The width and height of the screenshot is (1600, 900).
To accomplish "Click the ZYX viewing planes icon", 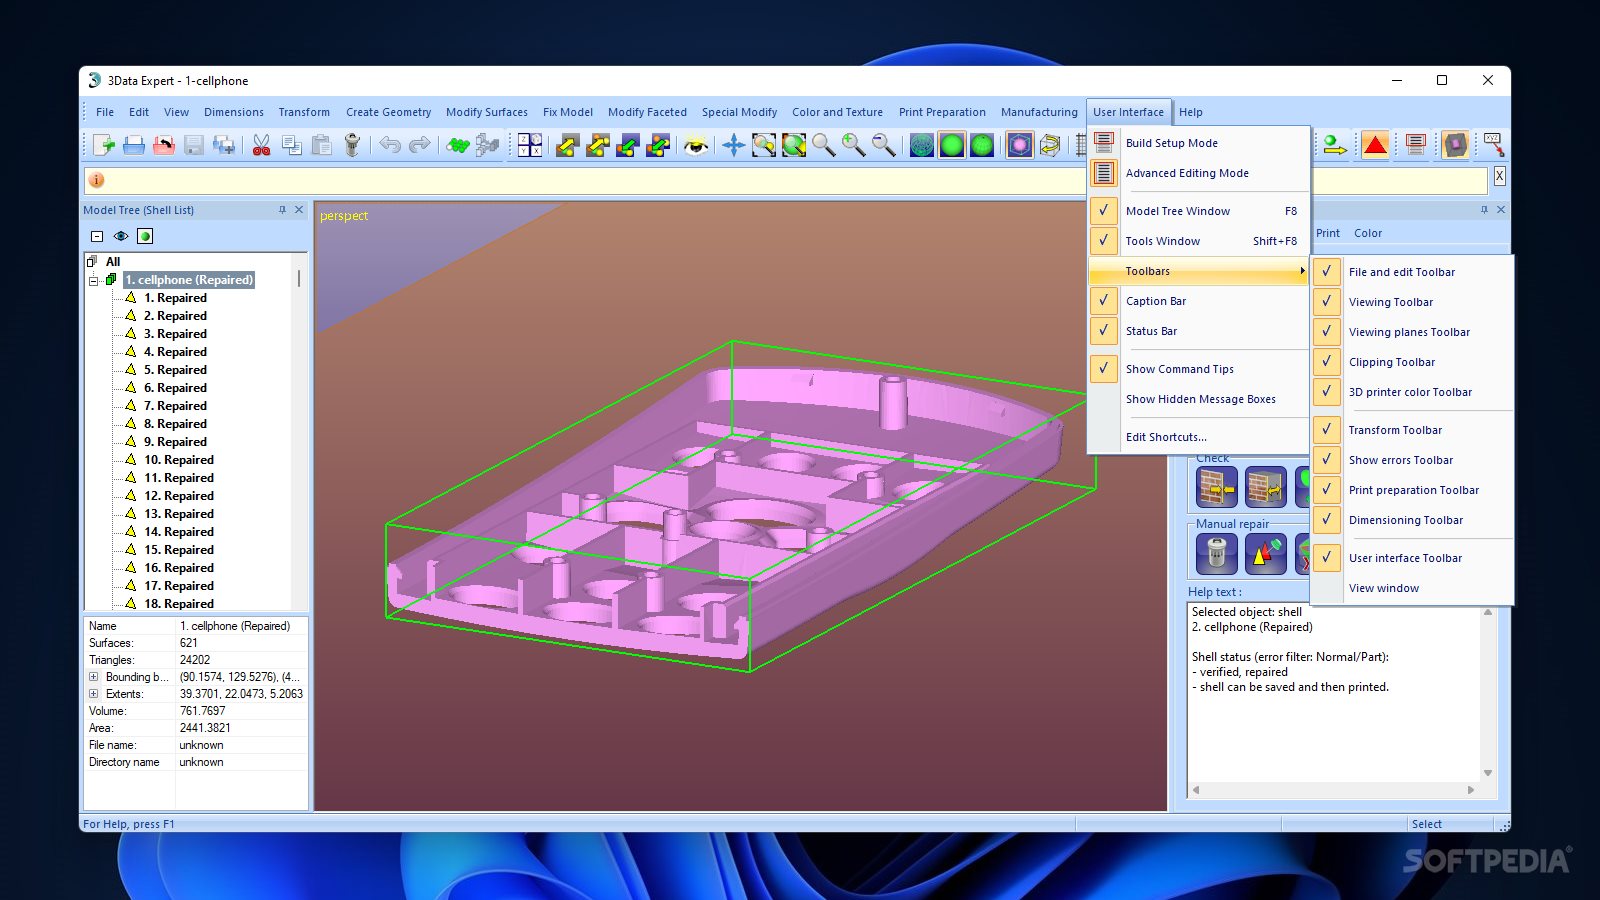I will pyautogui.click(x=530, y=145).
